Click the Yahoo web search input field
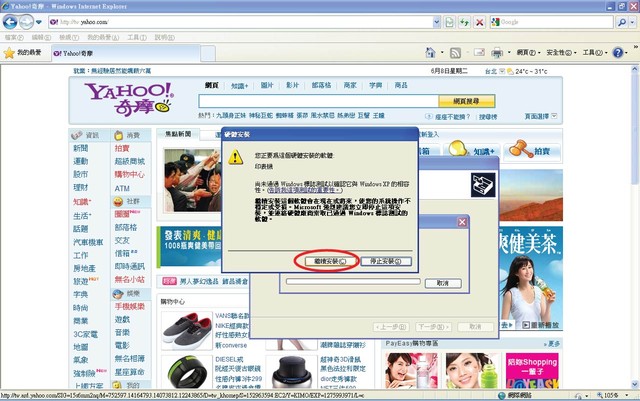Image resolution: width=640 pixels, height=401 pixels. pyautogui.click(x=318, y=101)
